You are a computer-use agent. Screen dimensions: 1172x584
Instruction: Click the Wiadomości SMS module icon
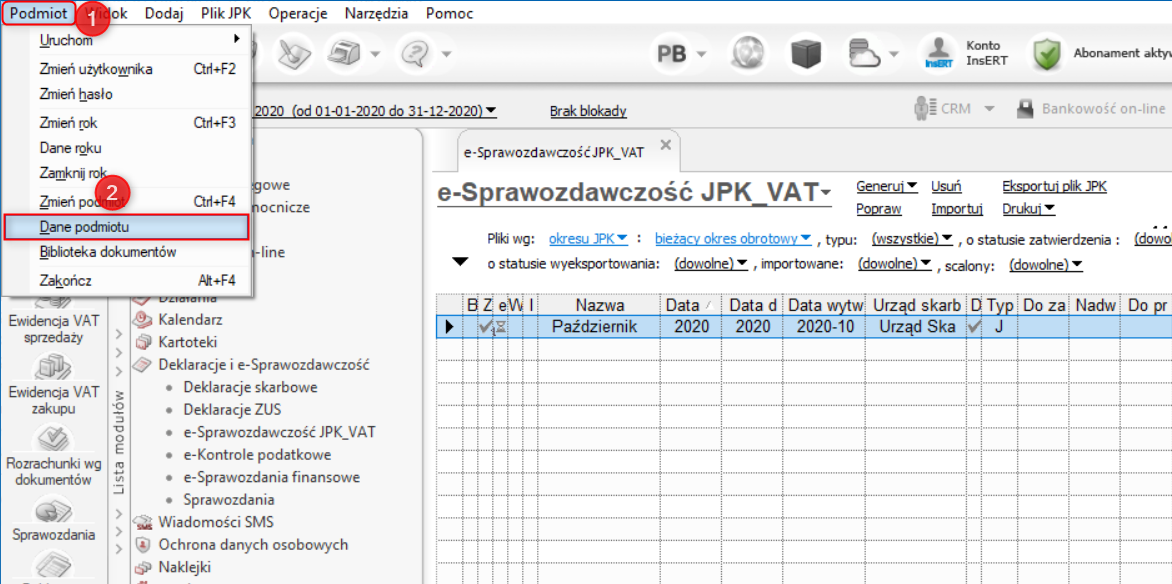(142, 522)
